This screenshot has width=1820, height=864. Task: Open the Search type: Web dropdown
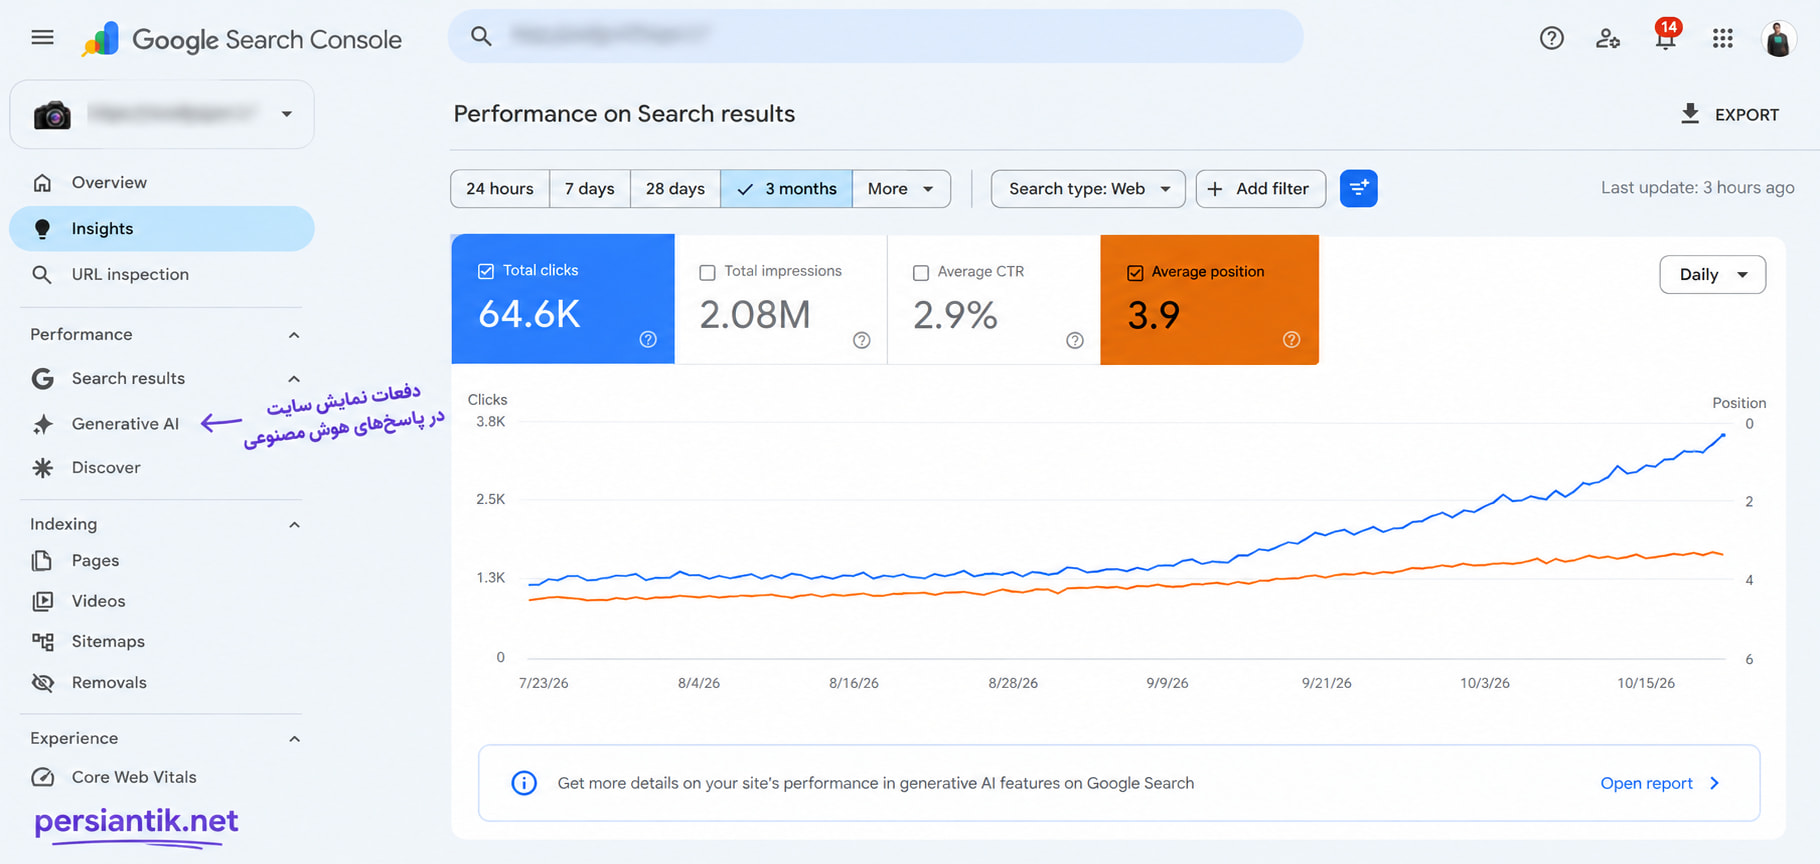pos(1088,188)
